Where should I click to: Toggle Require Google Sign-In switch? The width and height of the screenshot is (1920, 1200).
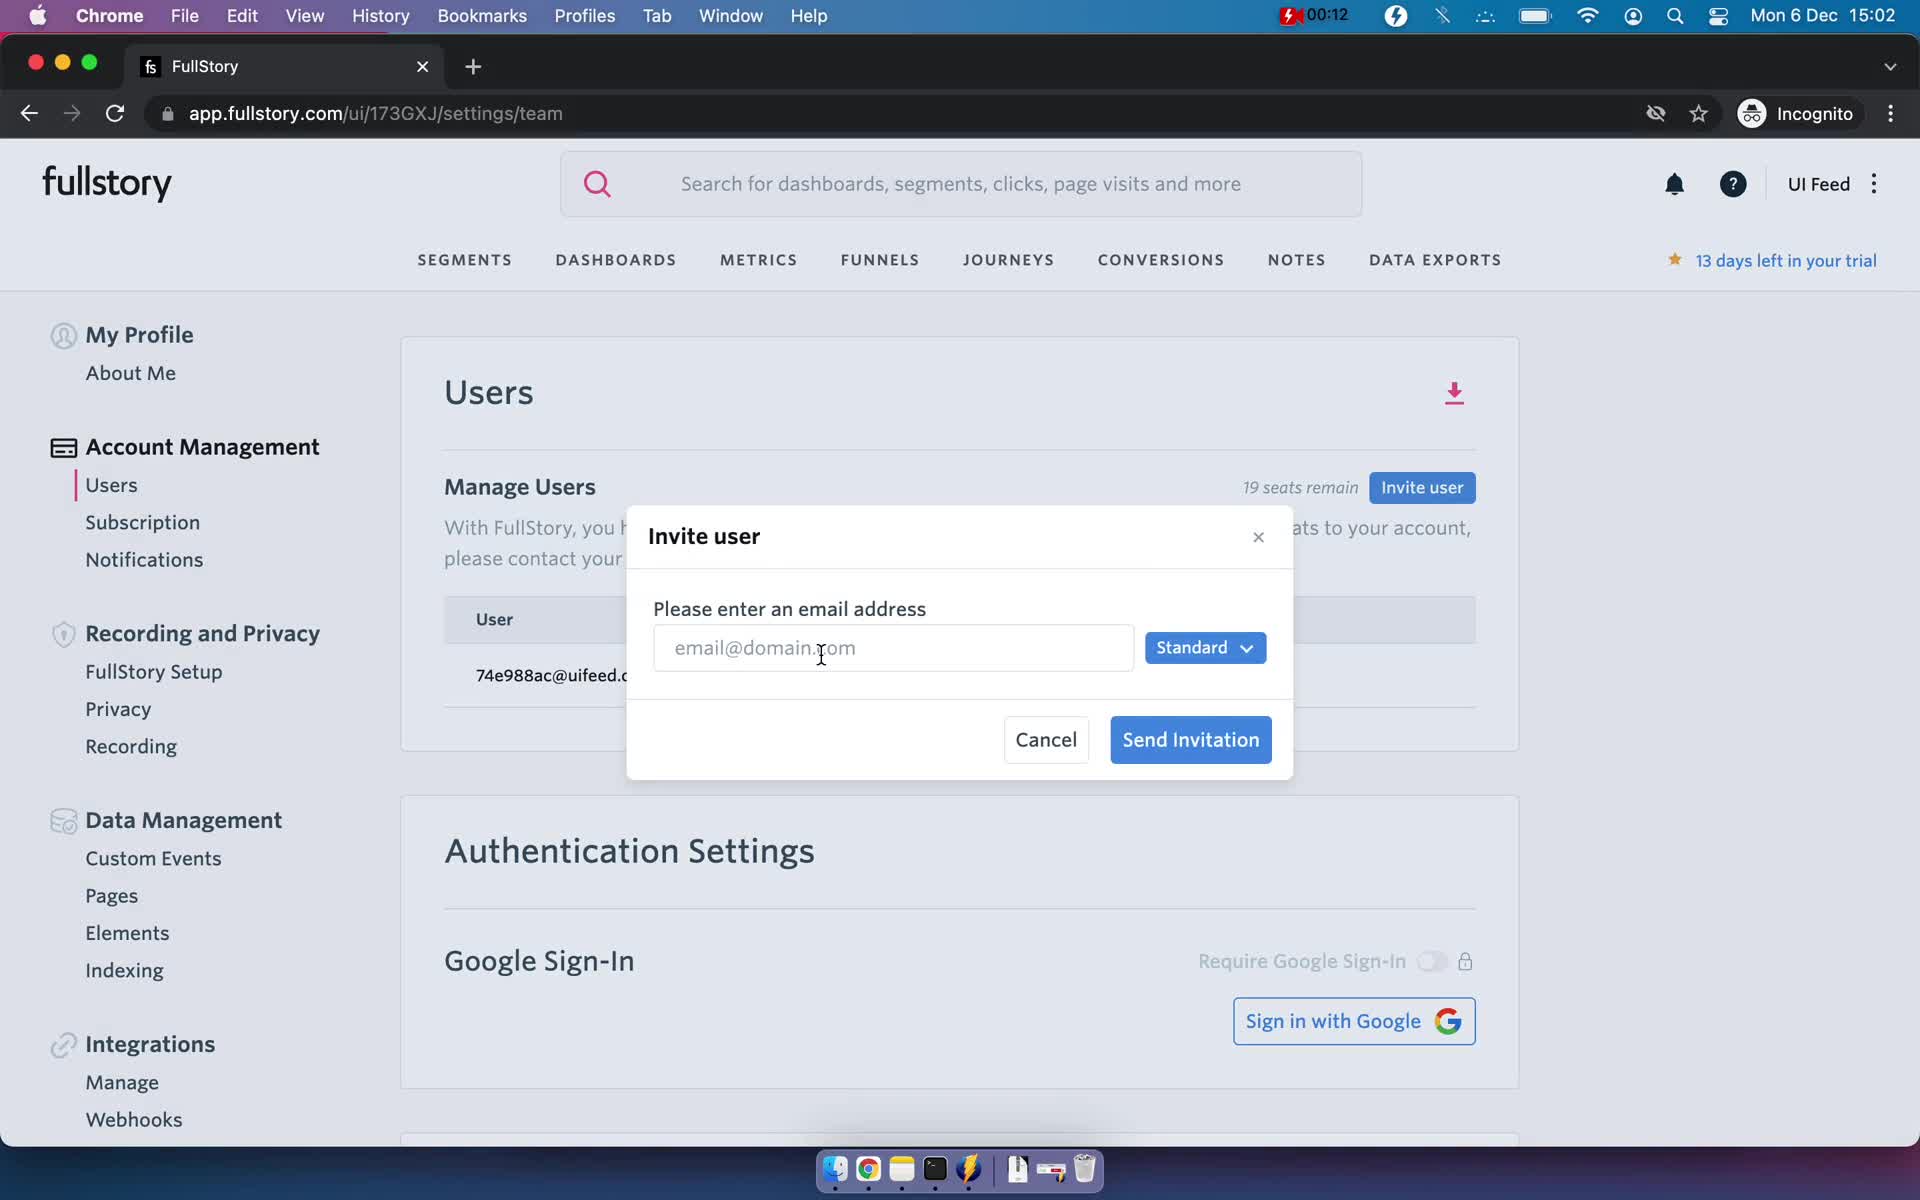pos(1432,961)
